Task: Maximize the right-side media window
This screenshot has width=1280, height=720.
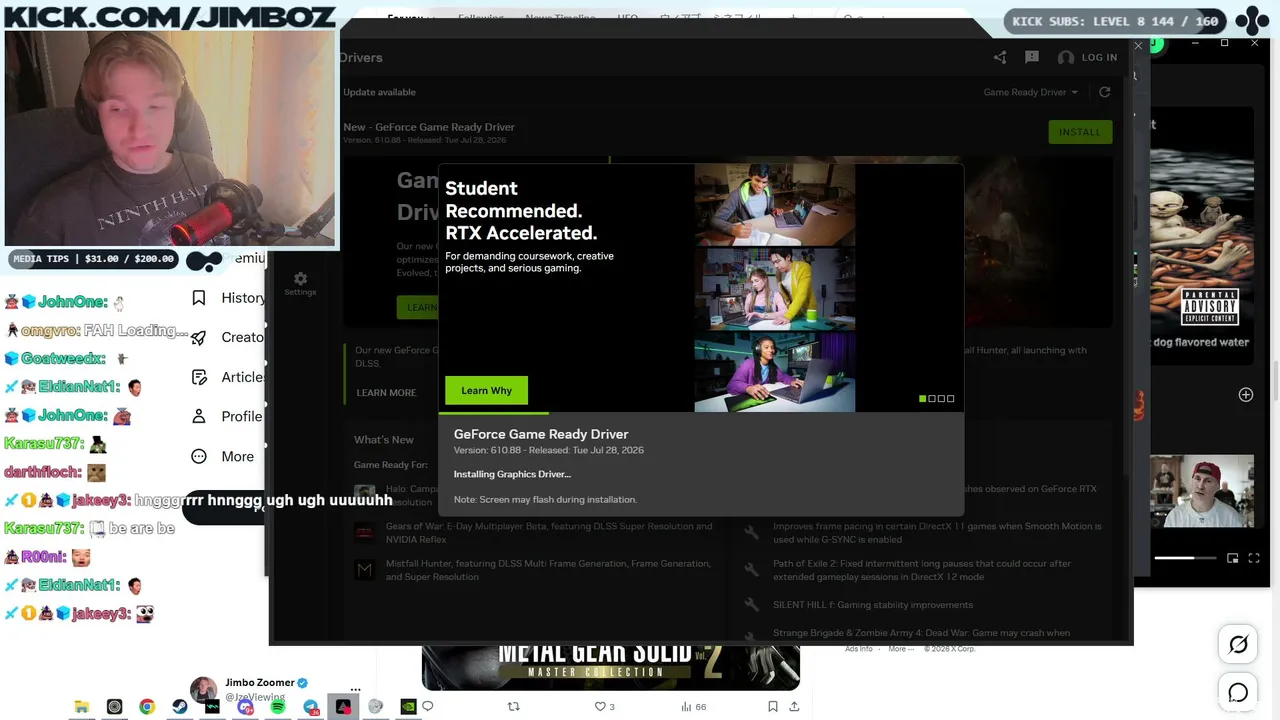Action: (x=1224, y=43)
